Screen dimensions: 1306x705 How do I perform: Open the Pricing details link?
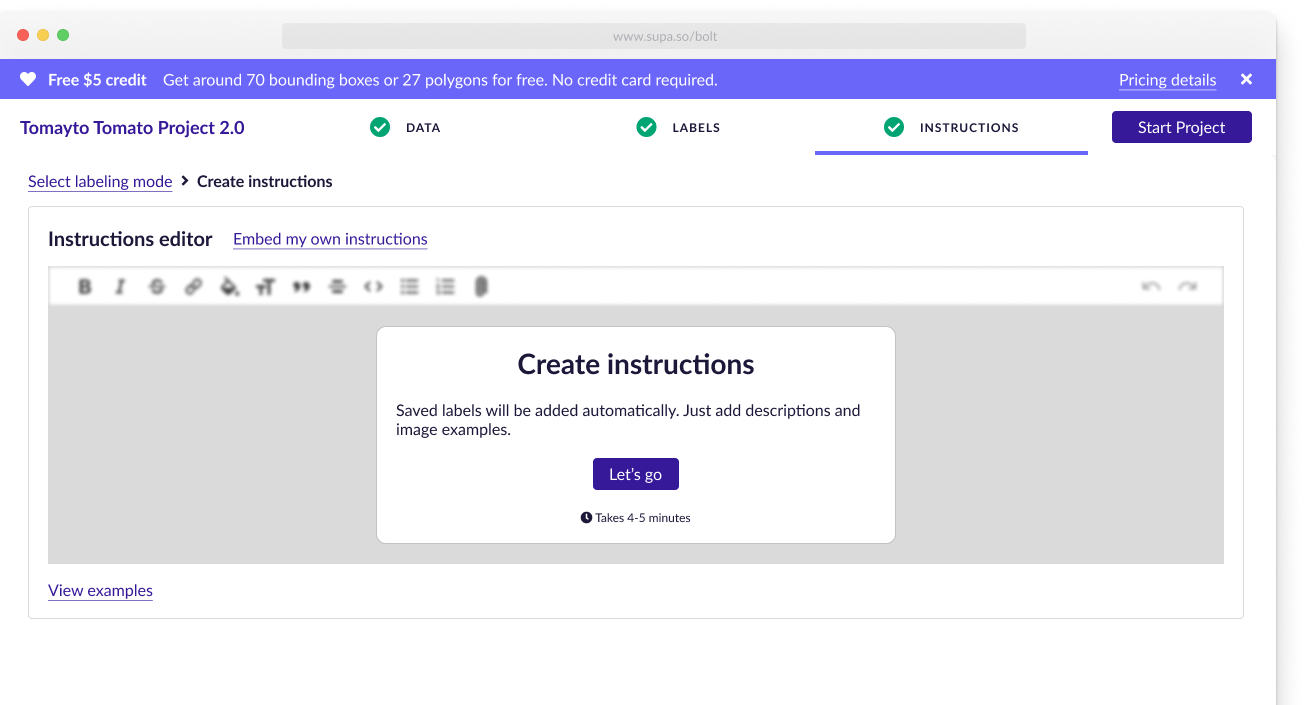coord(1168,80)
